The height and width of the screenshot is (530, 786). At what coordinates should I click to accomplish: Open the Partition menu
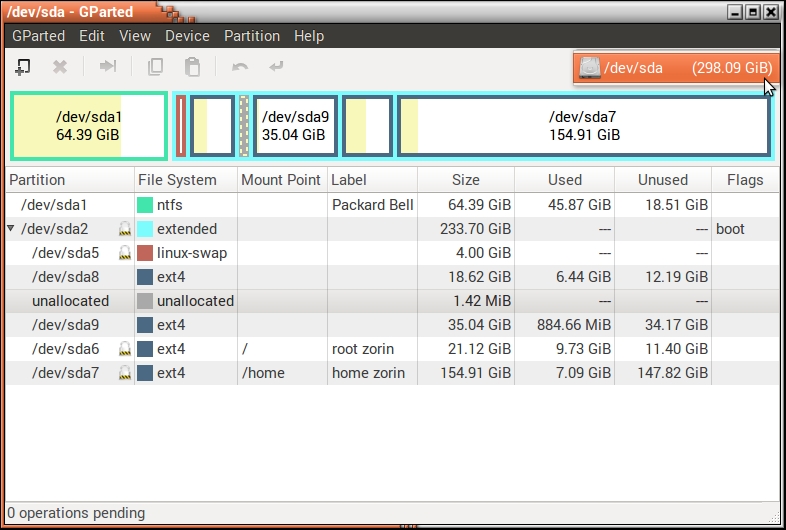click(252, 35)
